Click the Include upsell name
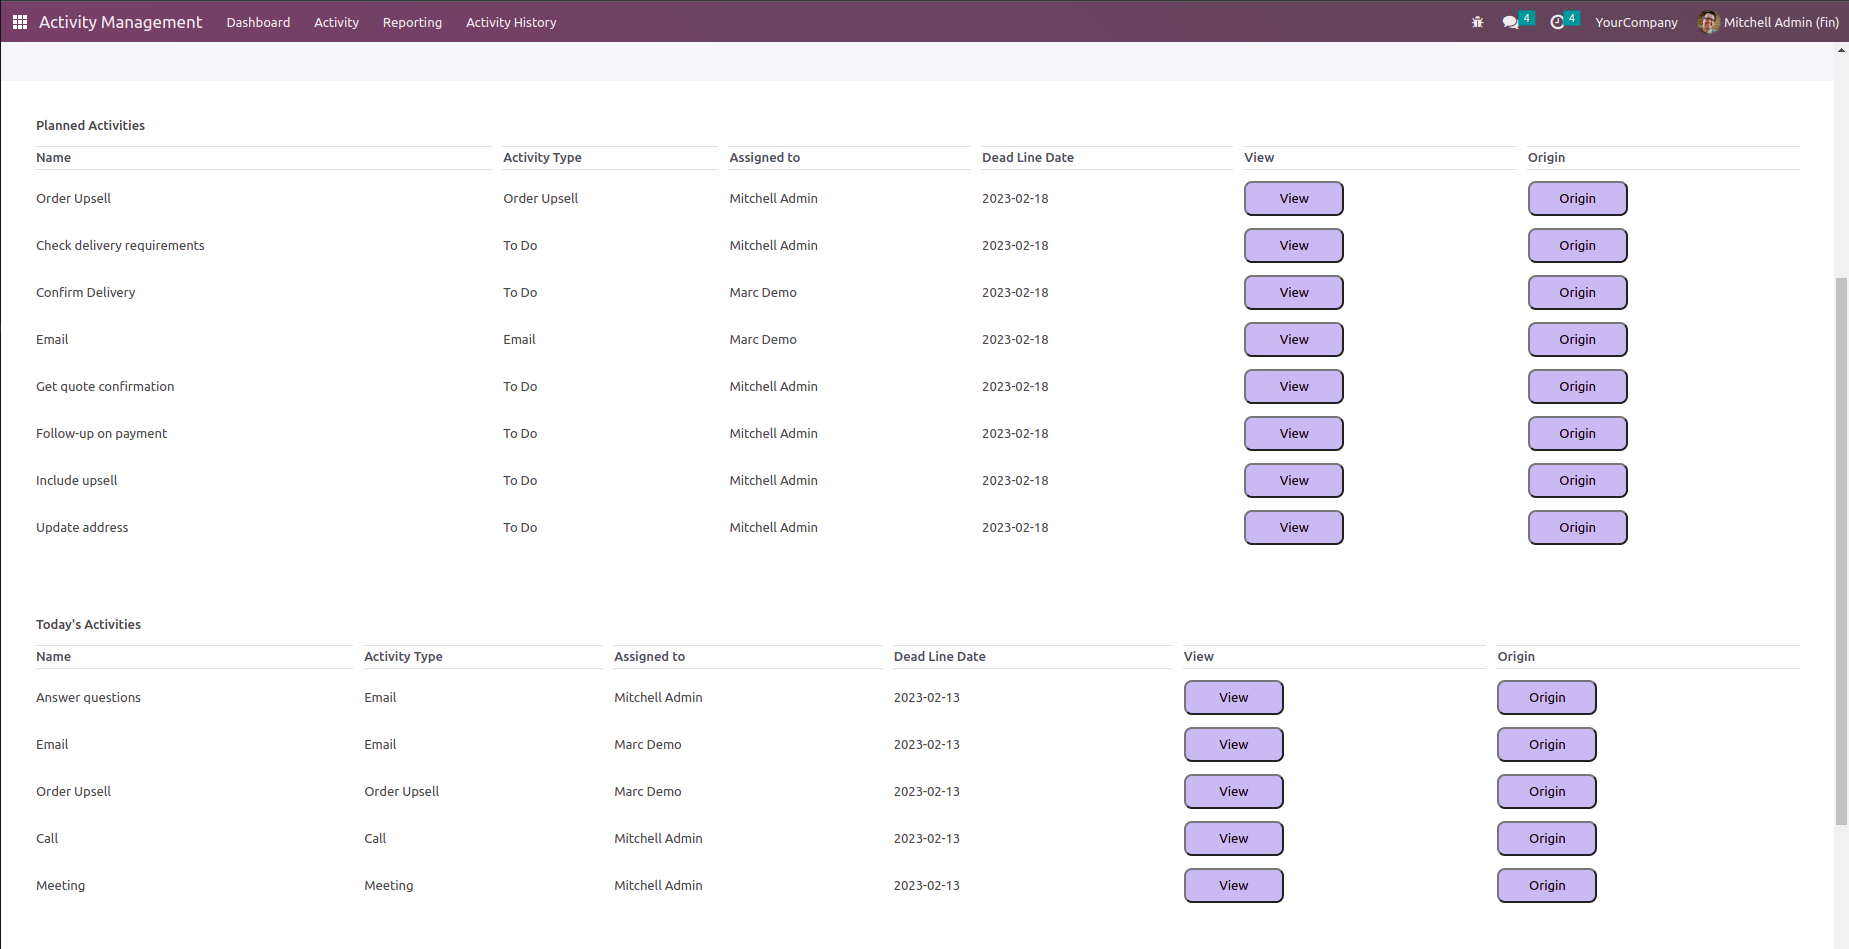This screenshot has width=1849, height=949. pos(76,480)
